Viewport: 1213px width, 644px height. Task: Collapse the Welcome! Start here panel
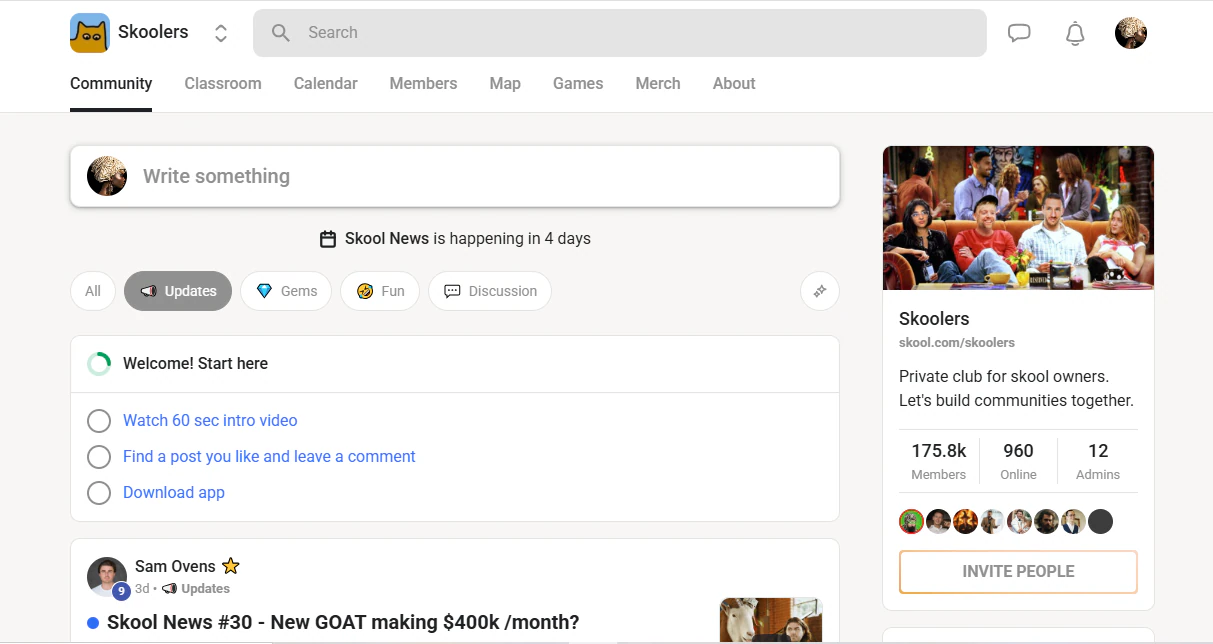click(x=455, y=364)
